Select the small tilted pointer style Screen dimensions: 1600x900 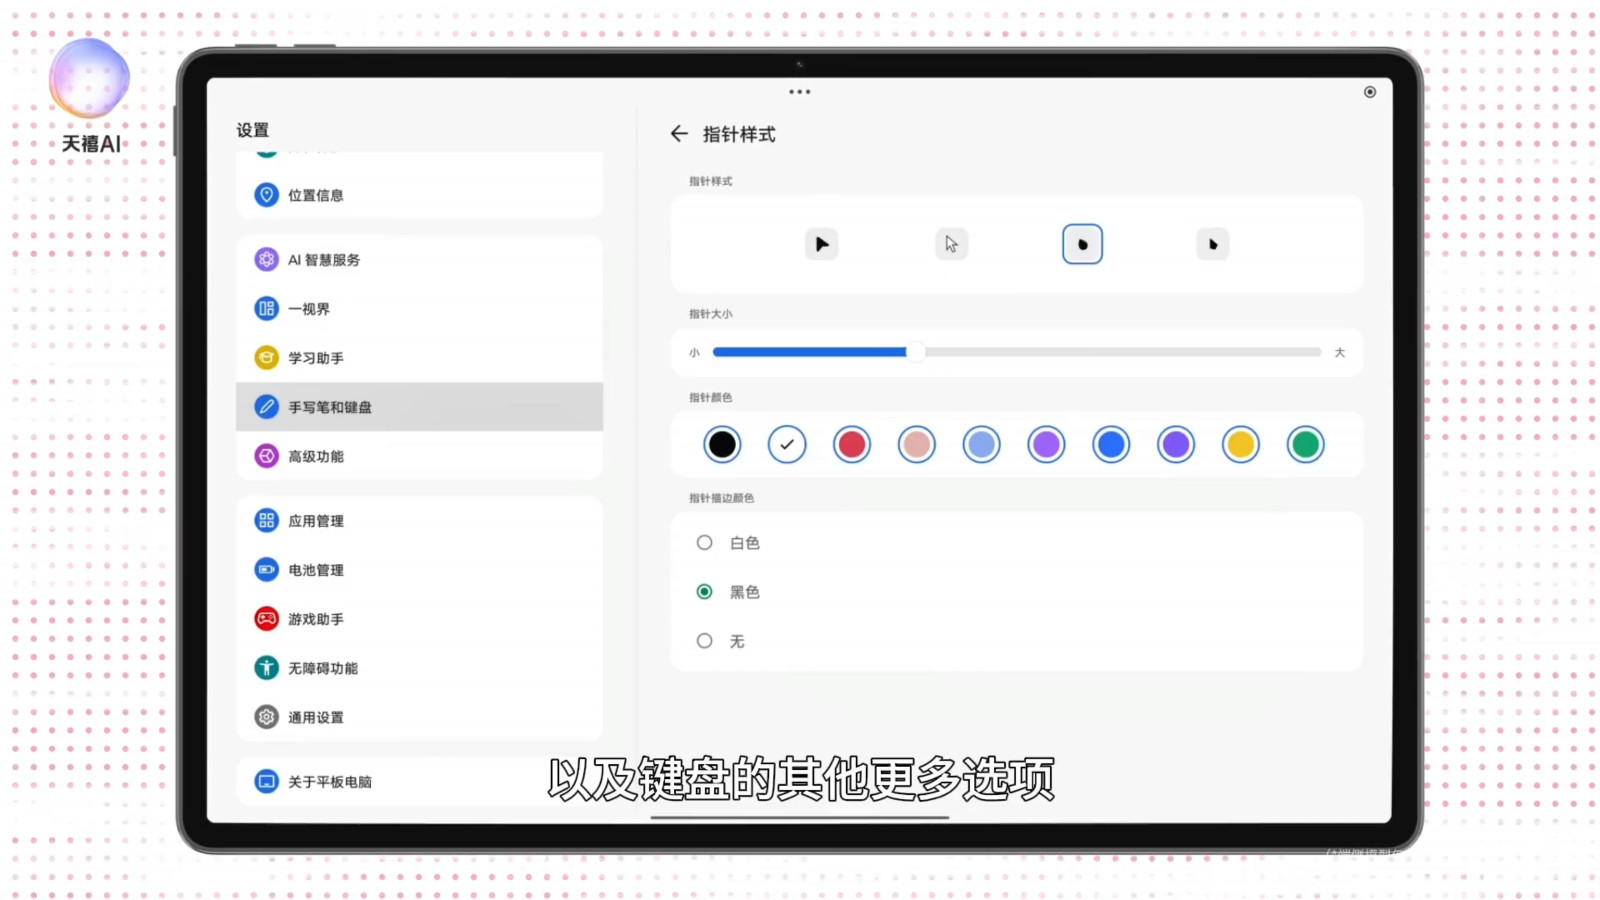point(1213,244)
